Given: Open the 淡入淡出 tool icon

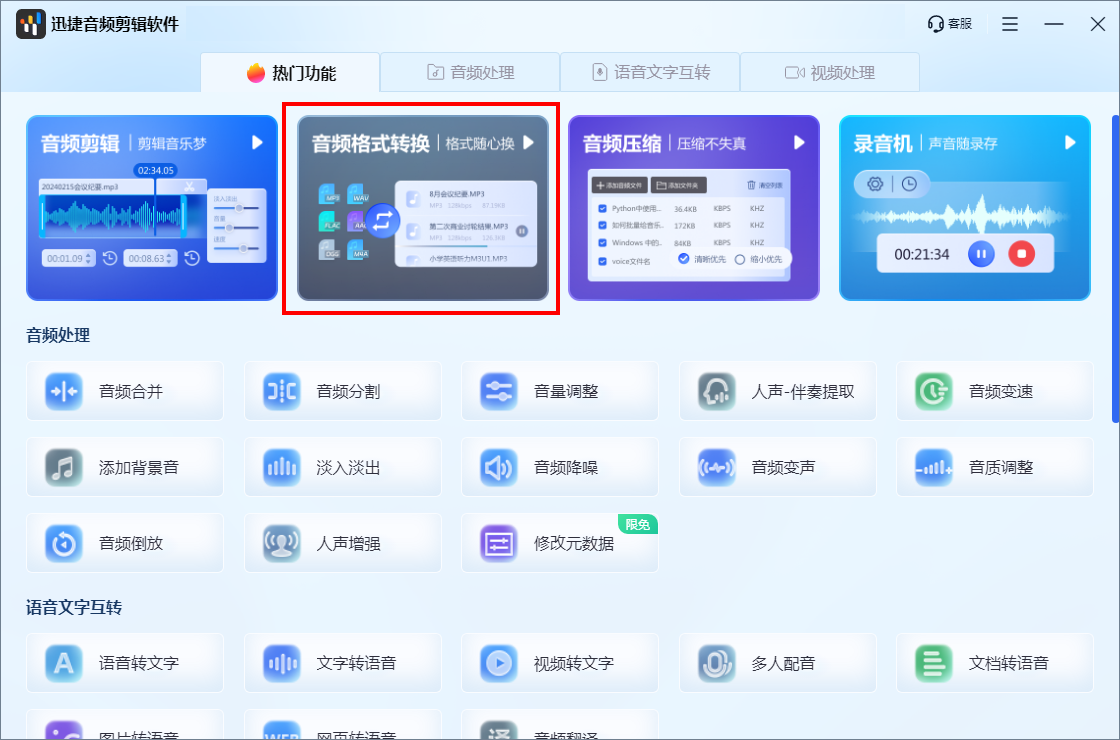Looking at the screenshot, I should (x=281, y=468).
